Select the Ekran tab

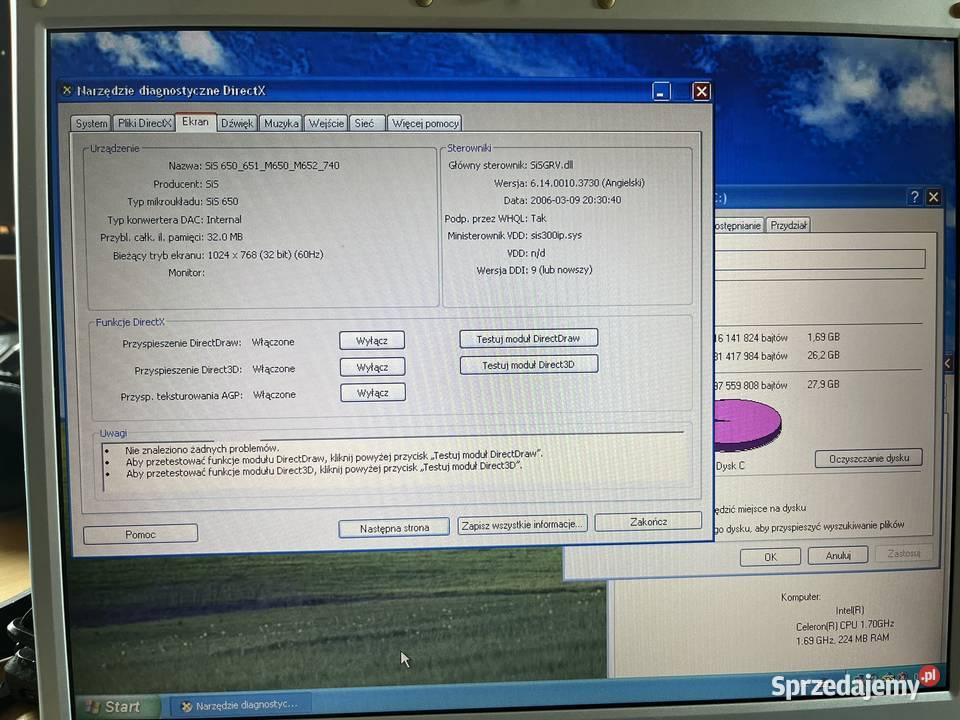tap(195, 122)
